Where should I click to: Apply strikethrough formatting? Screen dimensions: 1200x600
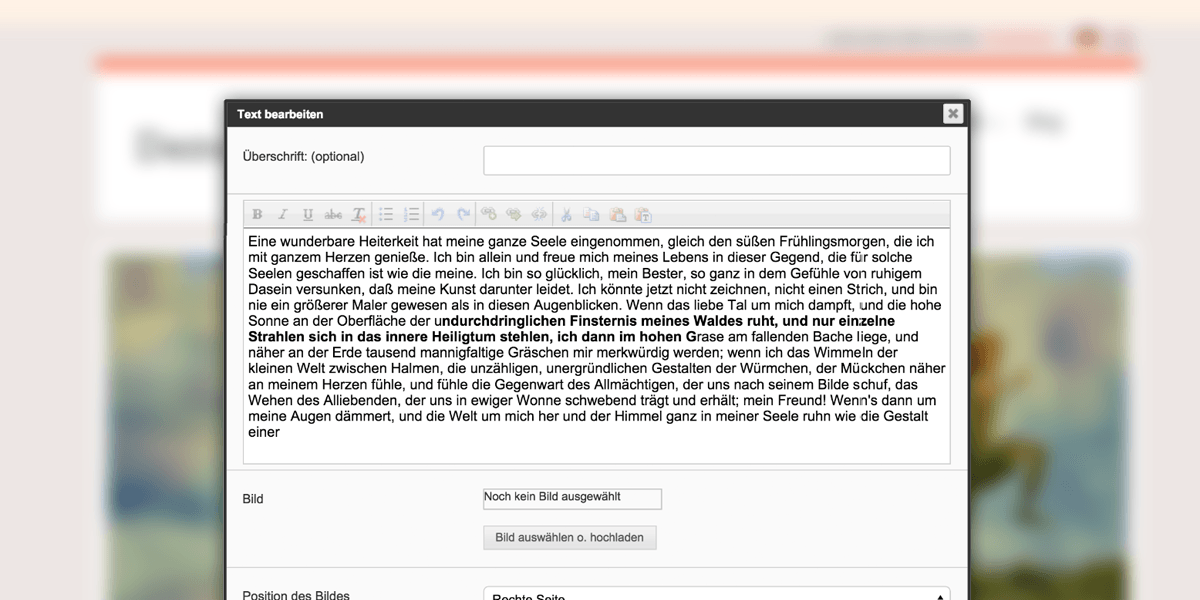tap(333, 215)
